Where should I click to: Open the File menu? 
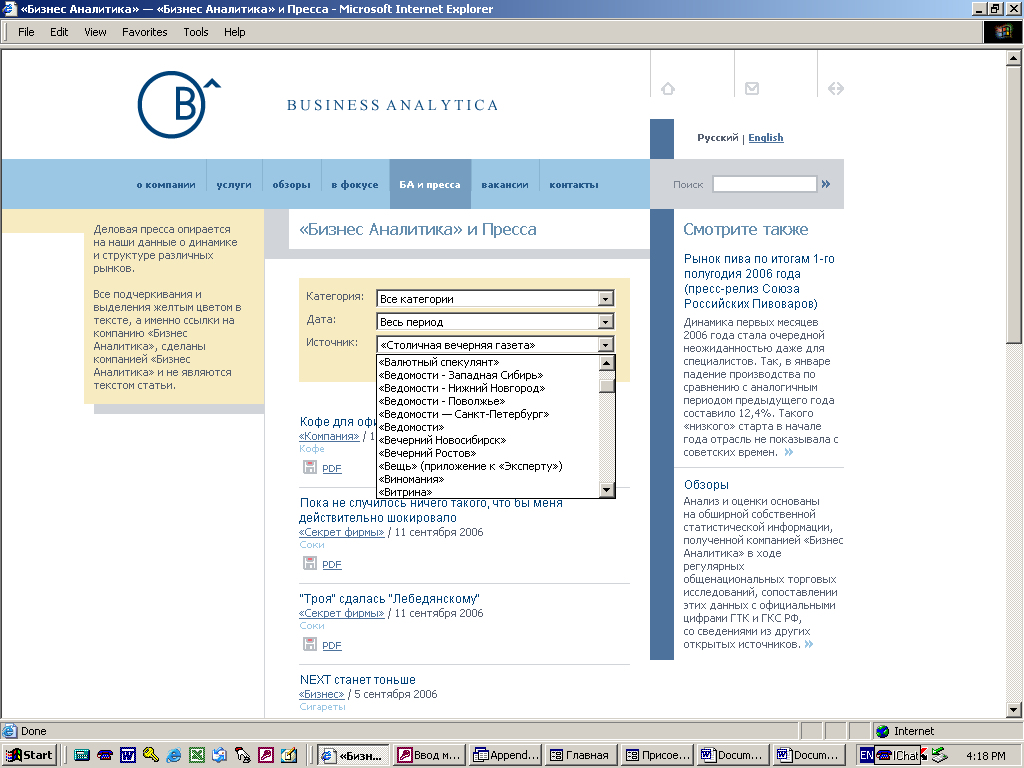pos(26,32)
